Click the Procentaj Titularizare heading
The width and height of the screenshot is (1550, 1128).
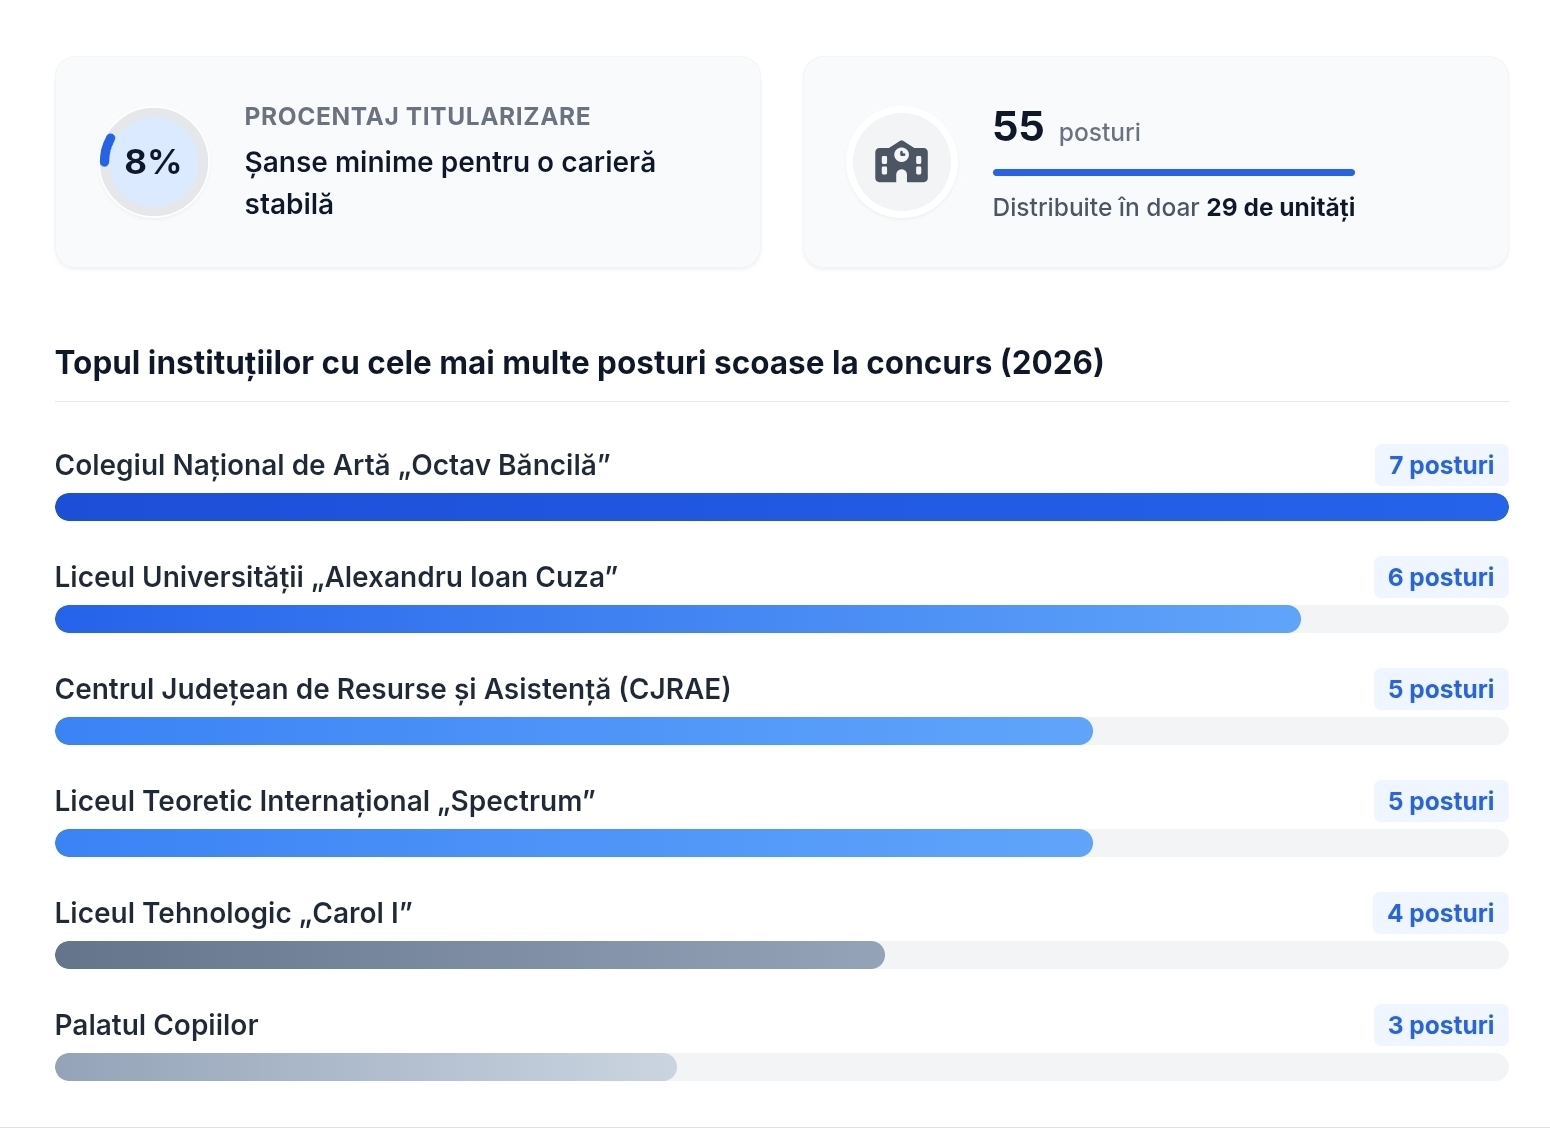(x=418, y=116)
